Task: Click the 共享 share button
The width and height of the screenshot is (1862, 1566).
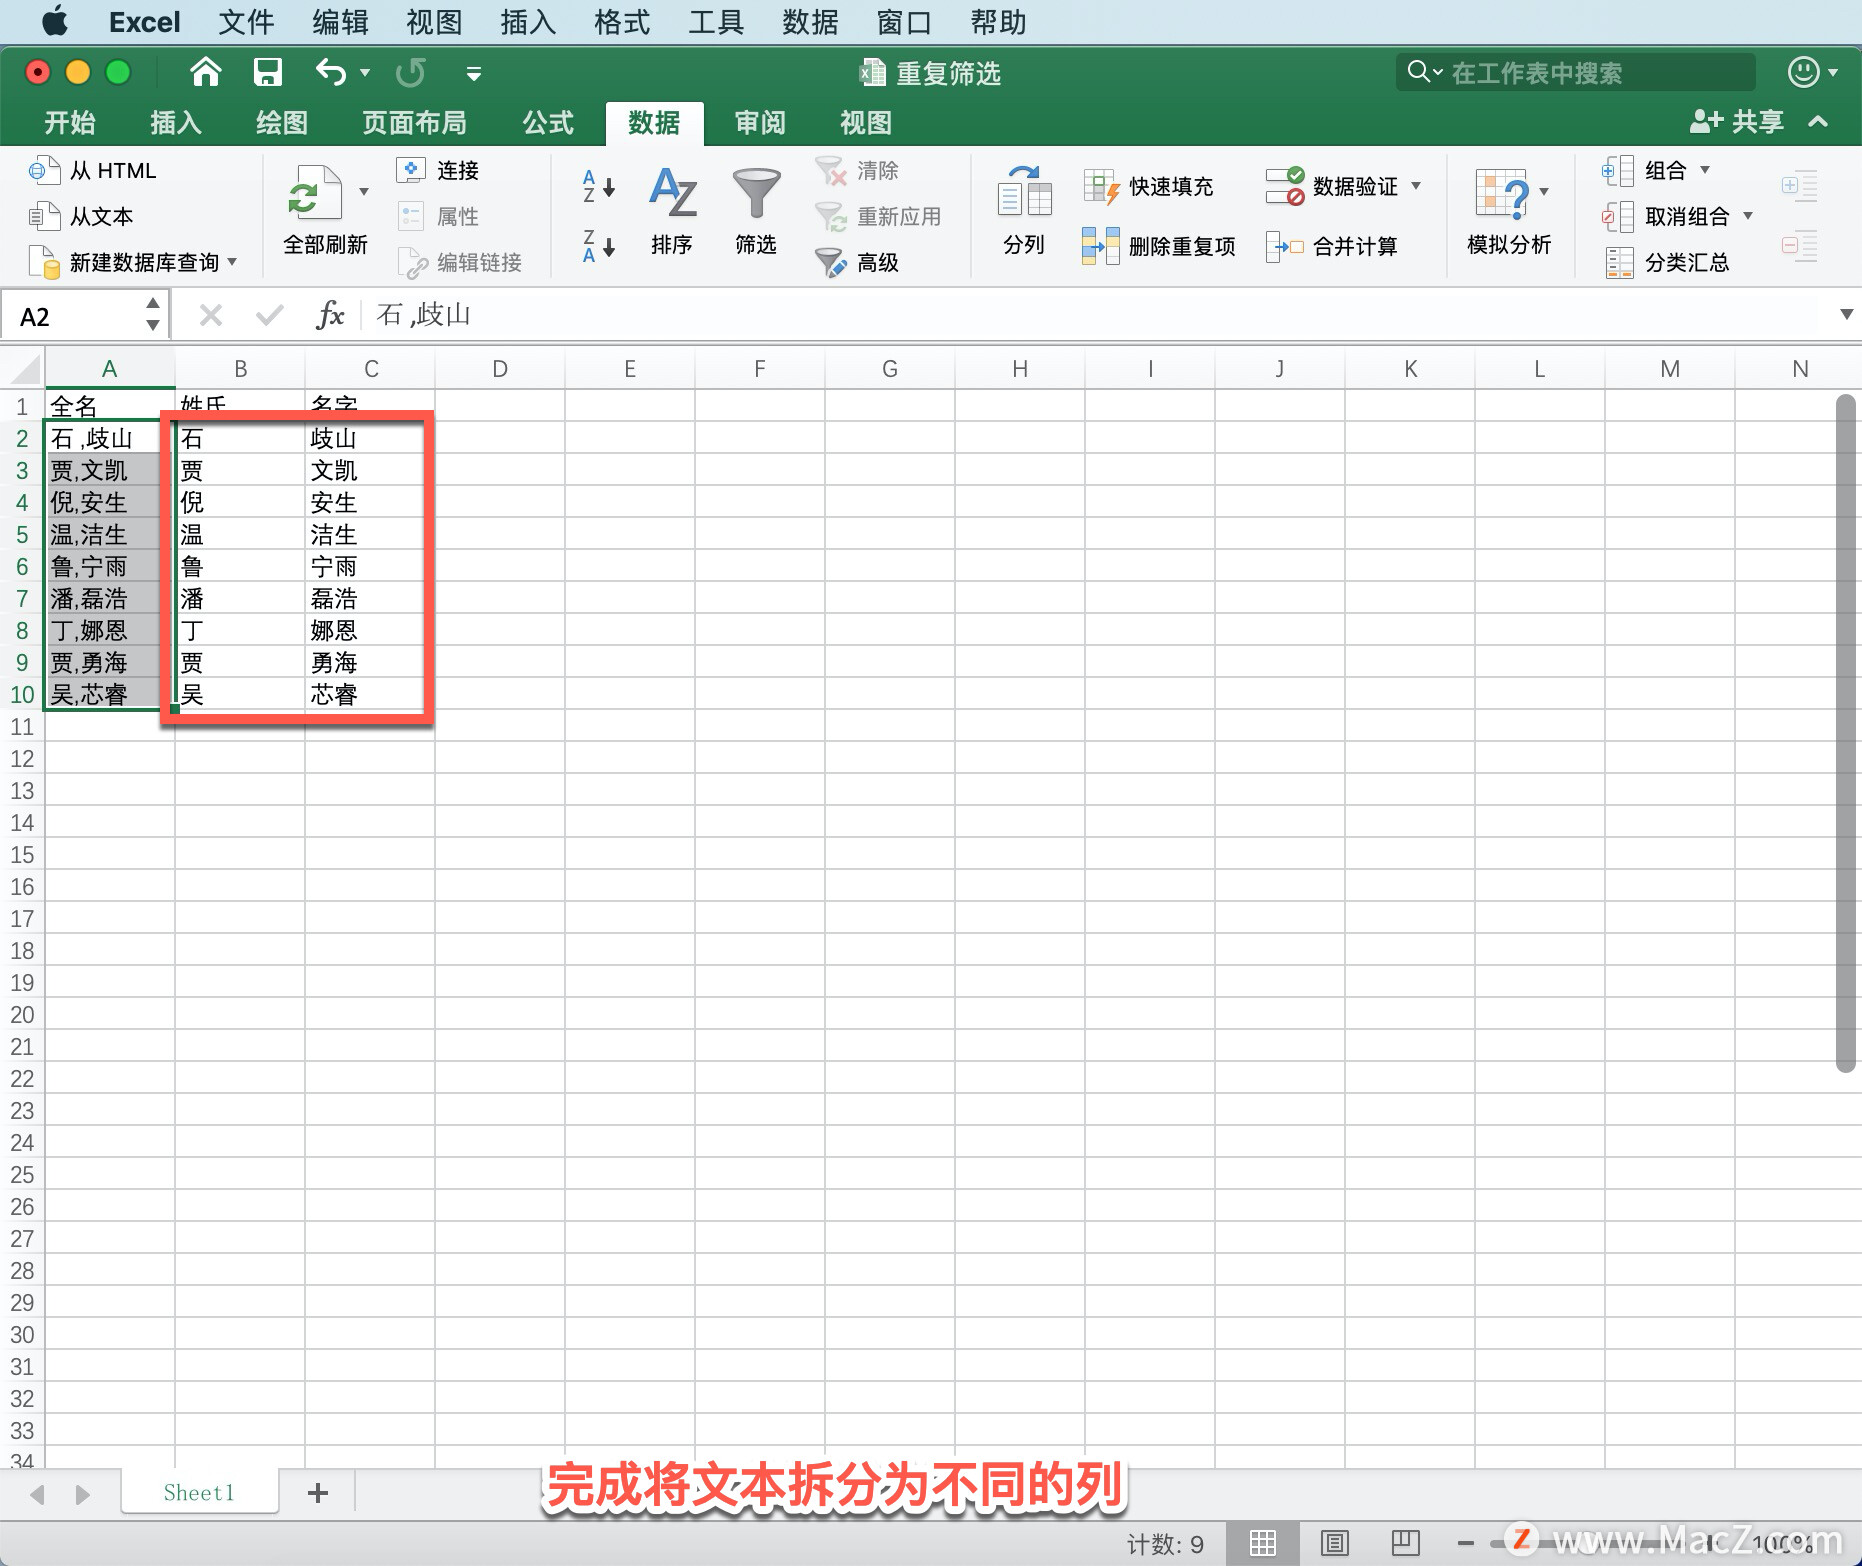Action: click(x=1737, y=122)
